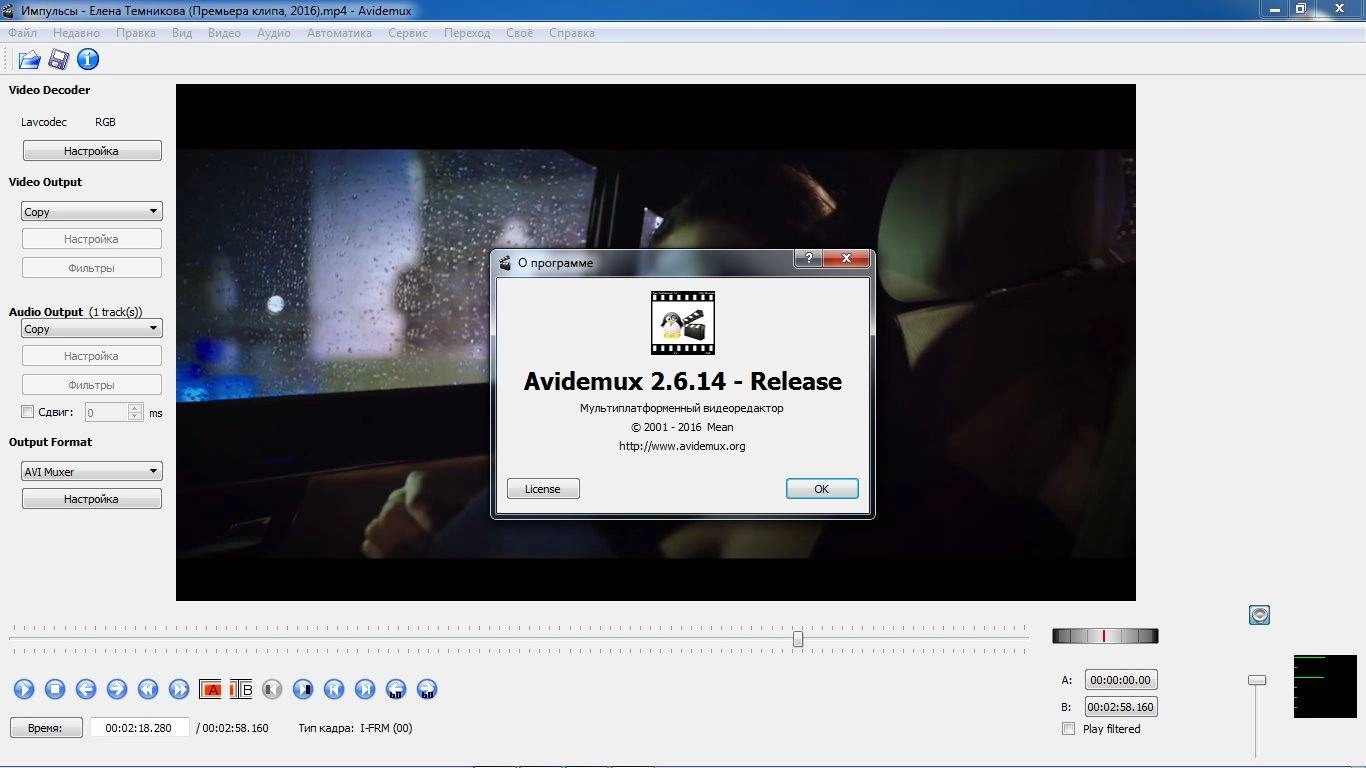This screenshot has width=1366, height=768.
Task: Click the Тип кадра I-FRM (00) text
Action: tap(355, 728)
